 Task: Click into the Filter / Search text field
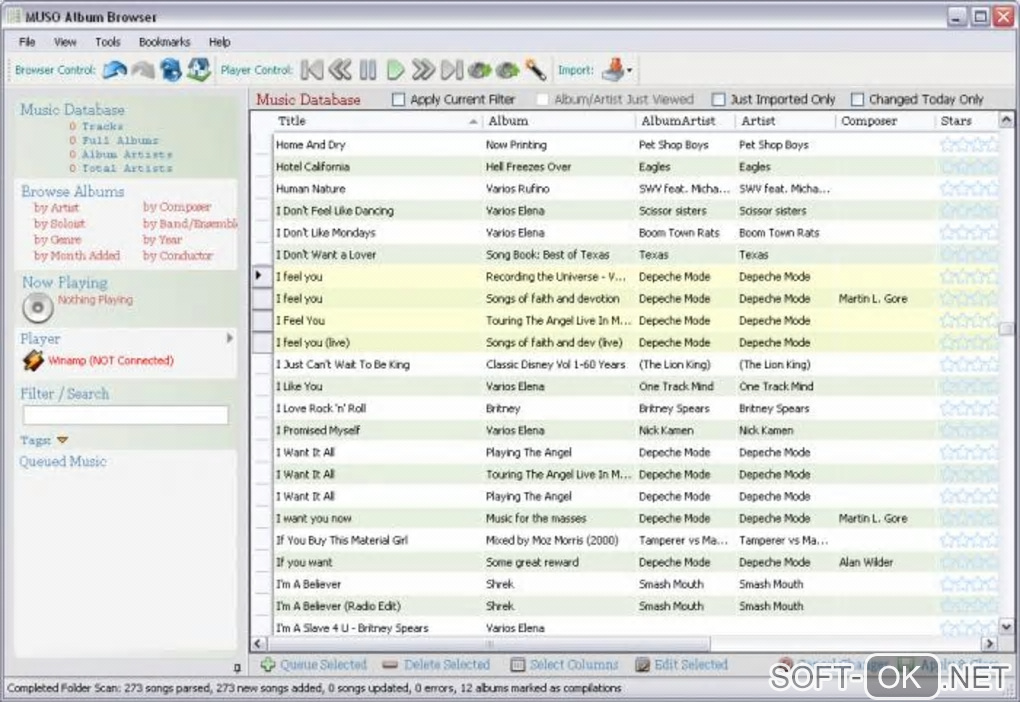click(125, 415)
